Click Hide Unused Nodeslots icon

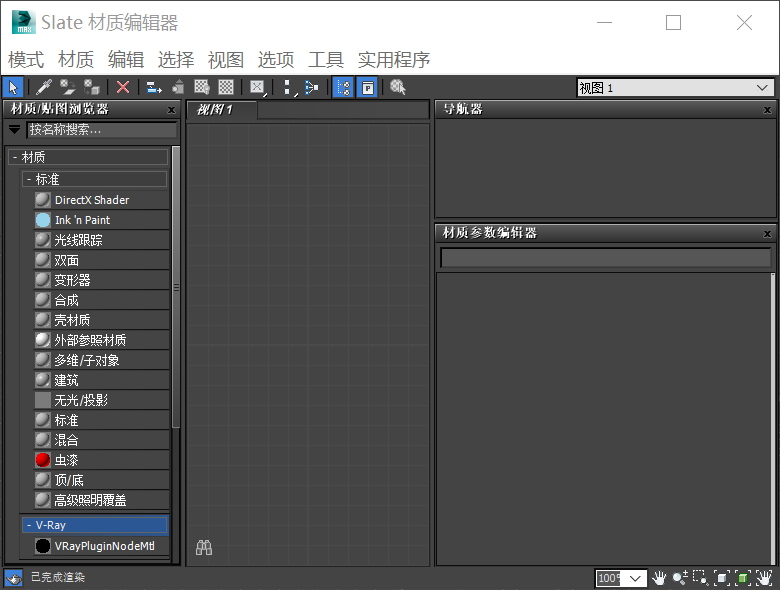point(178,88)
